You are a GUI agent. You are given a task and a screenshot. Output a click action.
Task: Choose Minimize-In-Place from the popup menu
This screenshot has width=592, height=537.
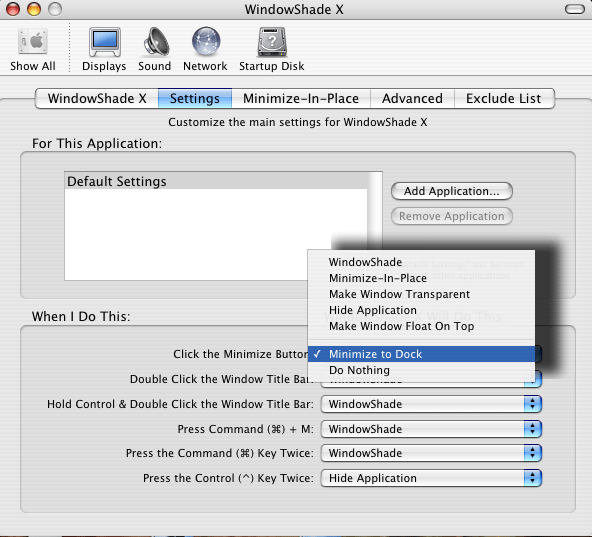(x=421, y=278)
